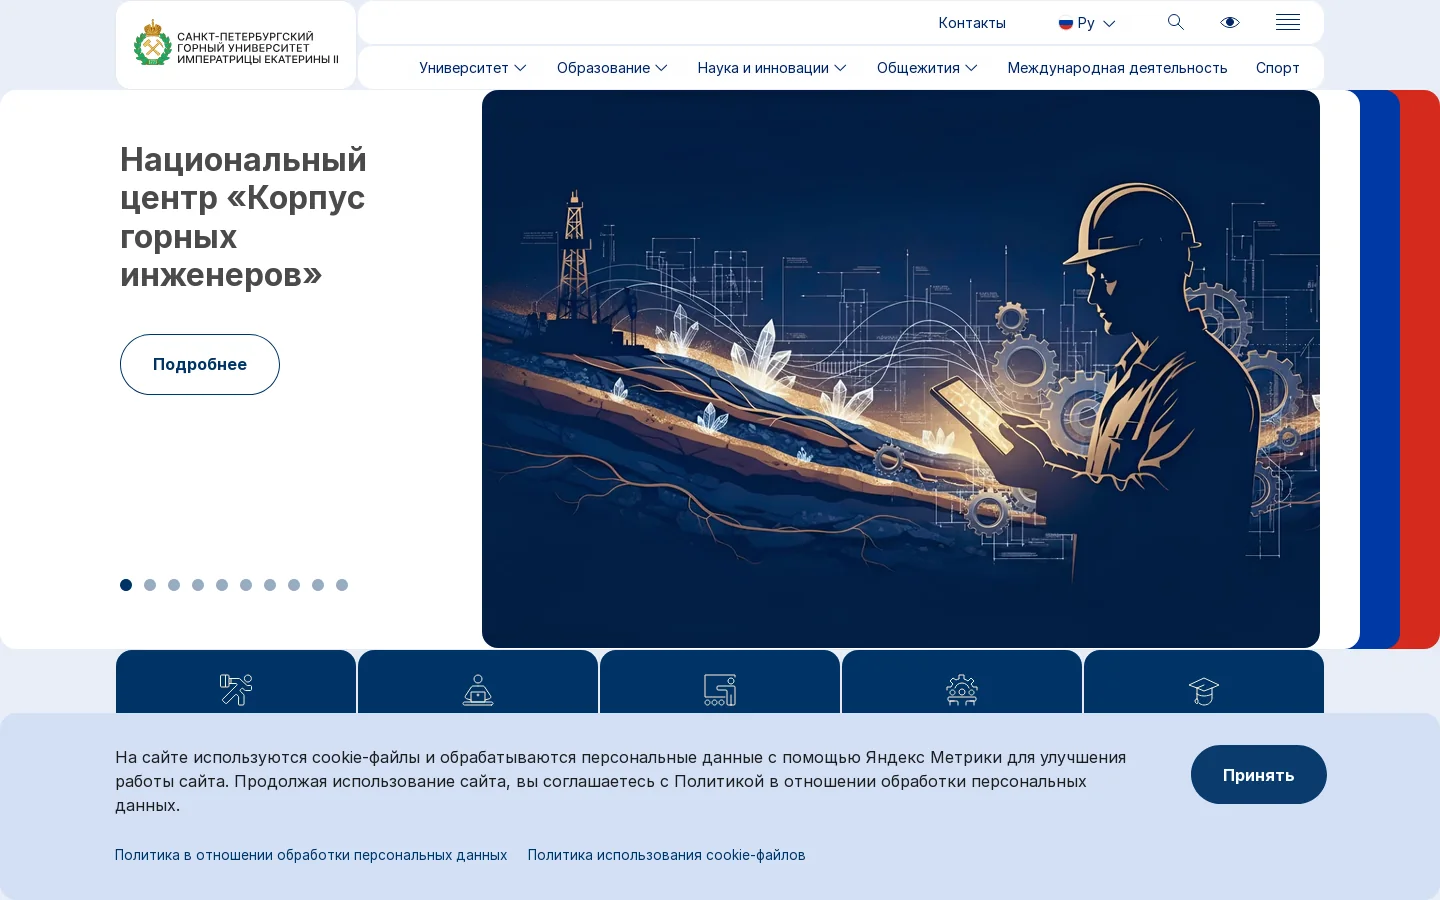Open the hamburger menu icon
This screenshot has width=1440, height=900.
[1288, 22]
